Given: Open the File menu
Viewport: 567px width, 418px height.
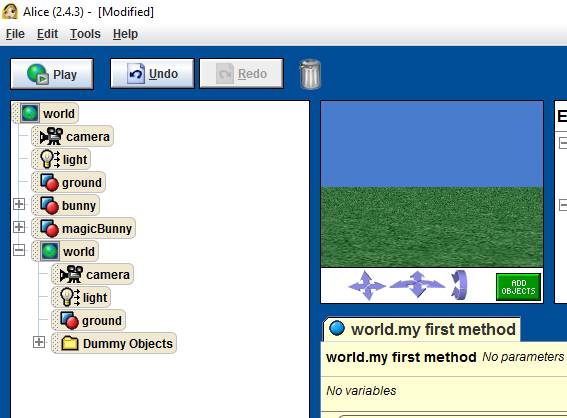Looking at the screenshot, I should pos(15,34).
